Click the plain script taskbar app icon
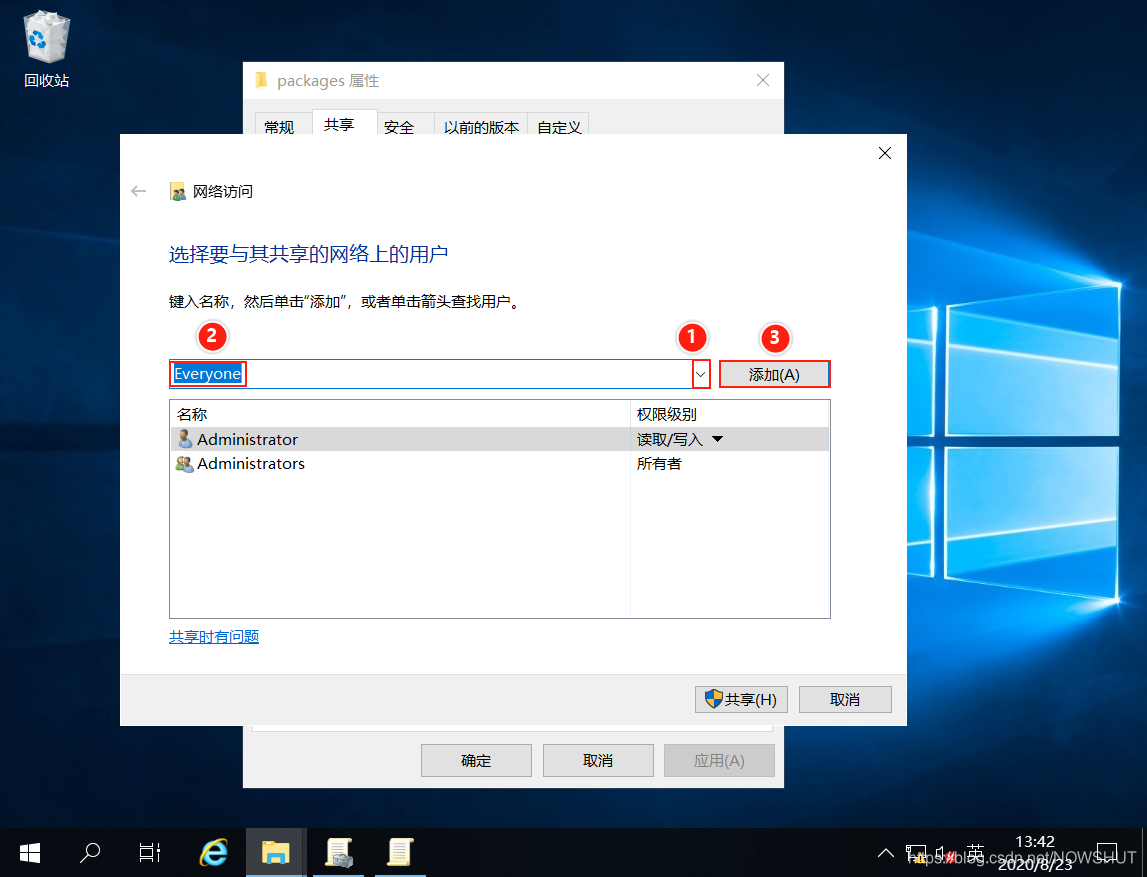The image size is (1147, 877). pyautogui.click(x=400, y=853)
